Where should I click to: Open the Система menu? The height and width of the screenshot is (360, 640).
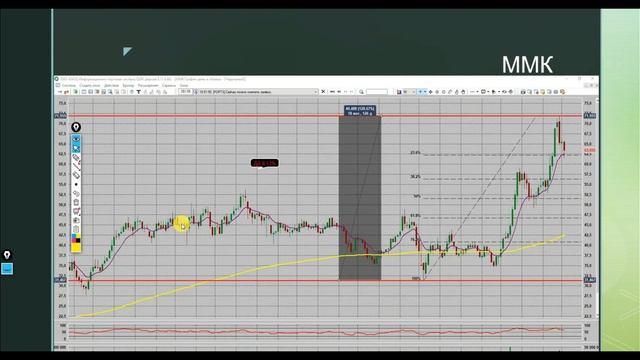click(x=69, y=86)
